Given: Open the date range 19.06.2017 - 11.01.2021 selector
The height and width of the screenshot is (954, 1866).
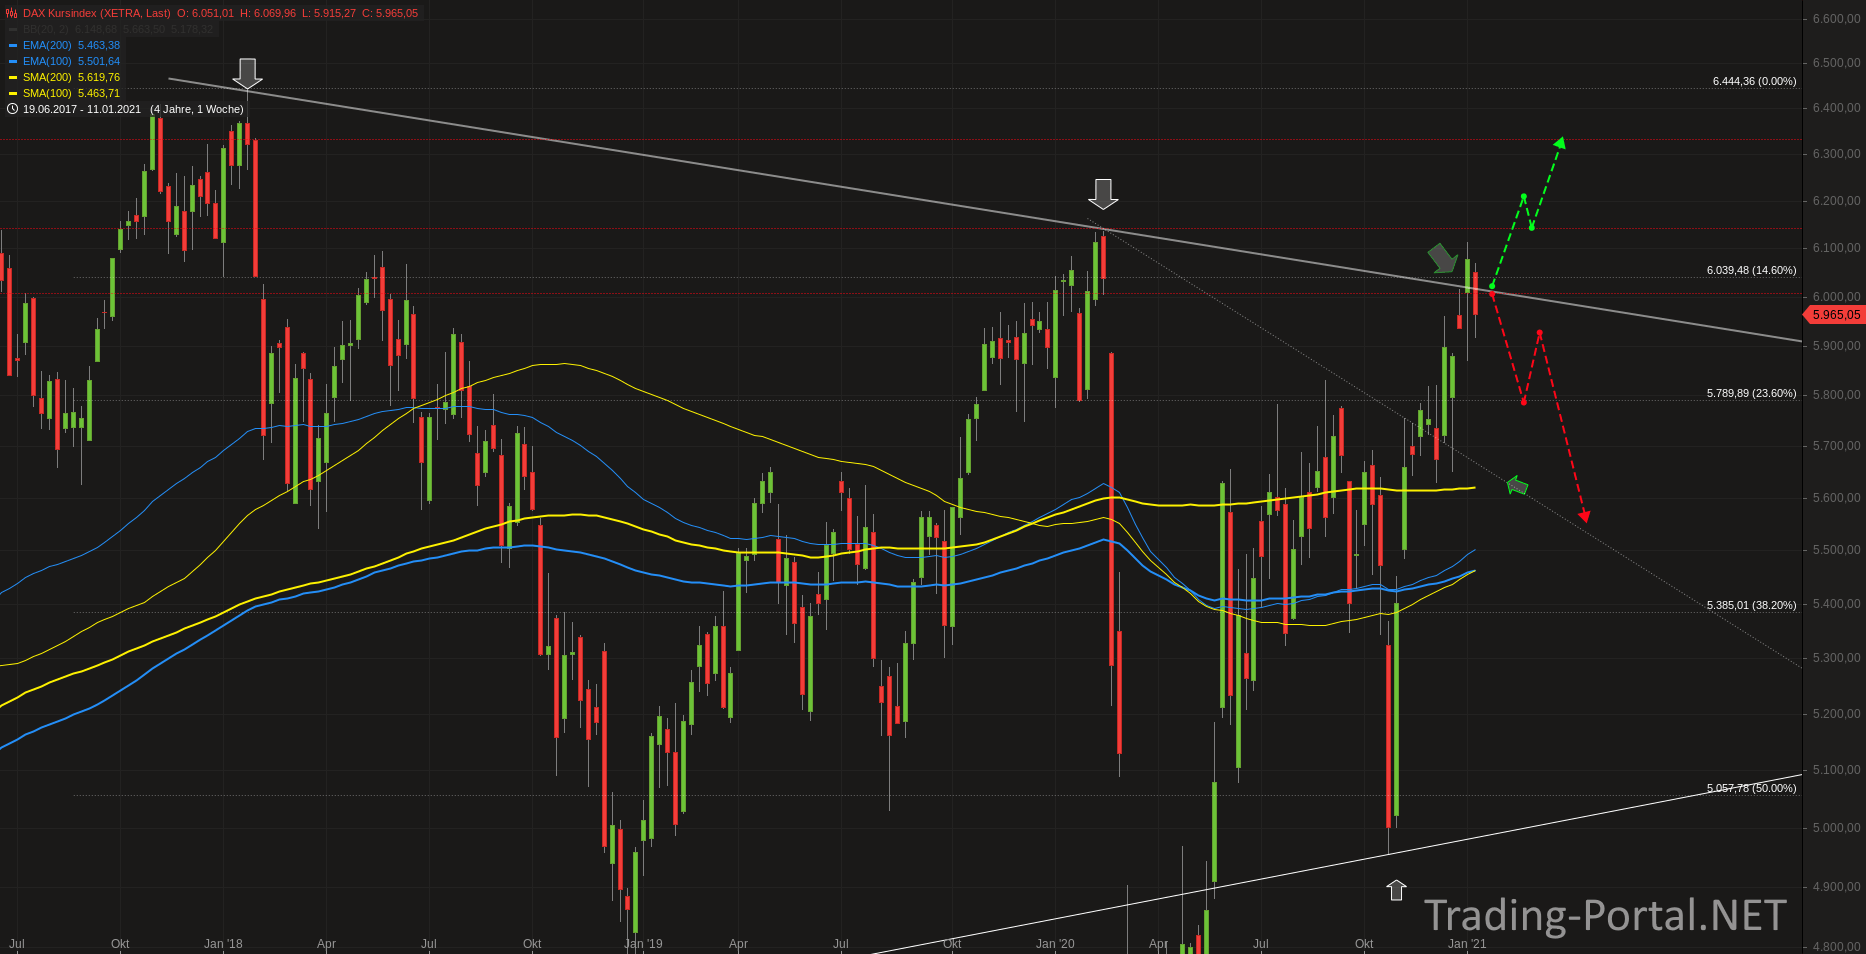Looking at the screenshot, I should pyautogui.click(x=82, y=109).
